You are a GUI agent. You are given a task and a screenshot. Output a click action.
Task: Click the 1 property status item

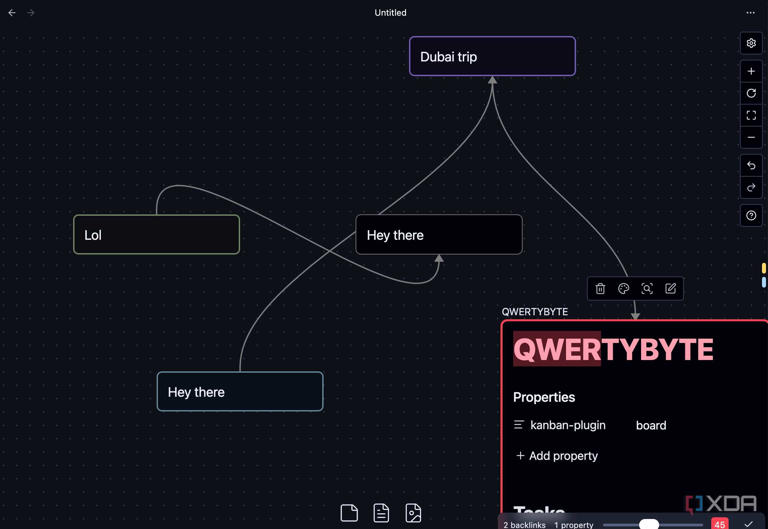[x=574, y=525]
